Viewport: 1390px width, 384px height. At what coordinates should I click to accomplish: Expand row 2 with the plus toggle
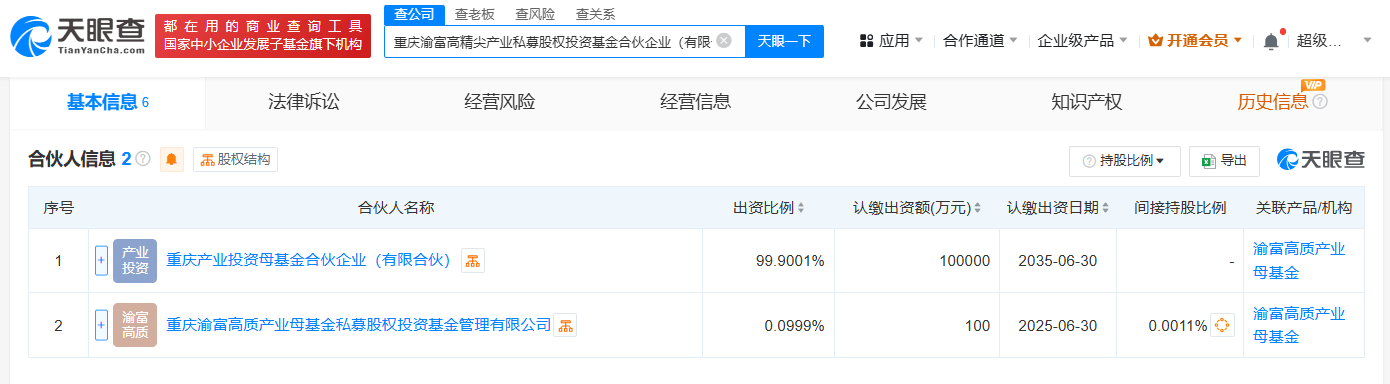[x=101, y=325]
